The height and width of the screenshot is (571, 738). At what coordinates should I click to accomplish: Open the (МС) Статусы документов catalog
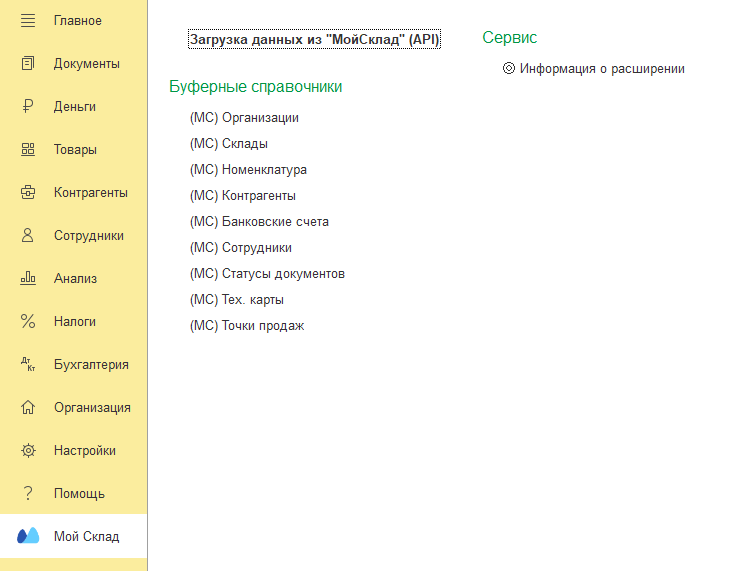click(x=267, y=273)
